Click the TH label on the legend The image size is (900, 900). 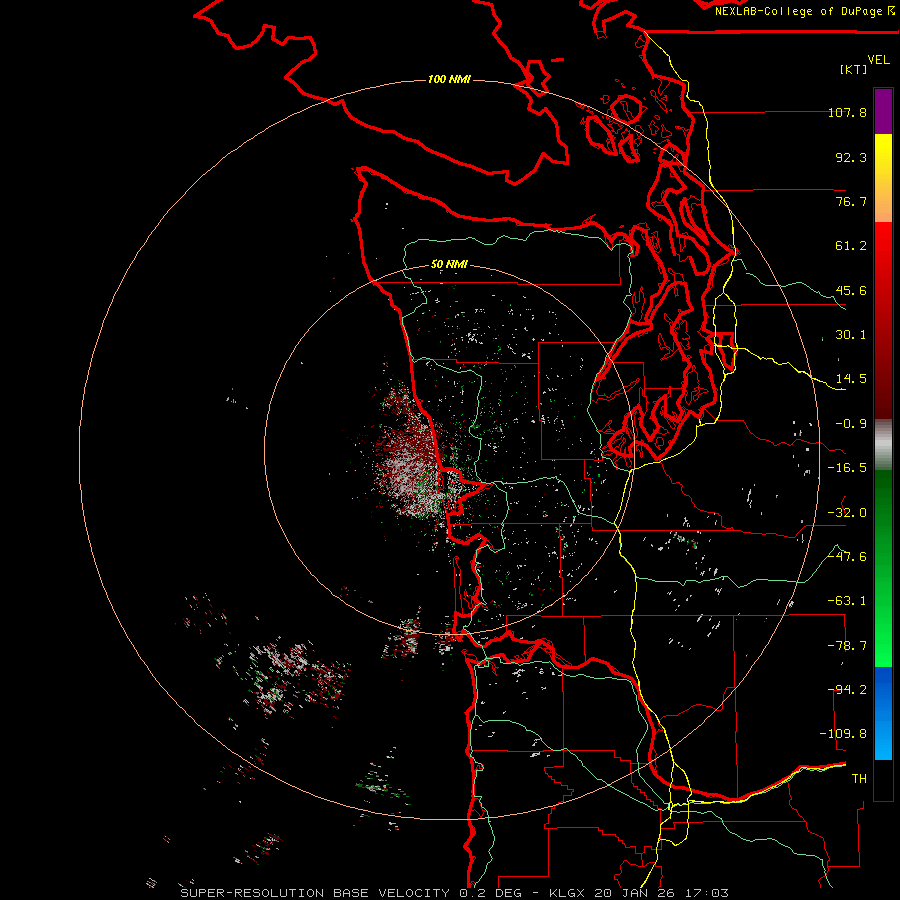pyautogui.click(x=859, y=779)
